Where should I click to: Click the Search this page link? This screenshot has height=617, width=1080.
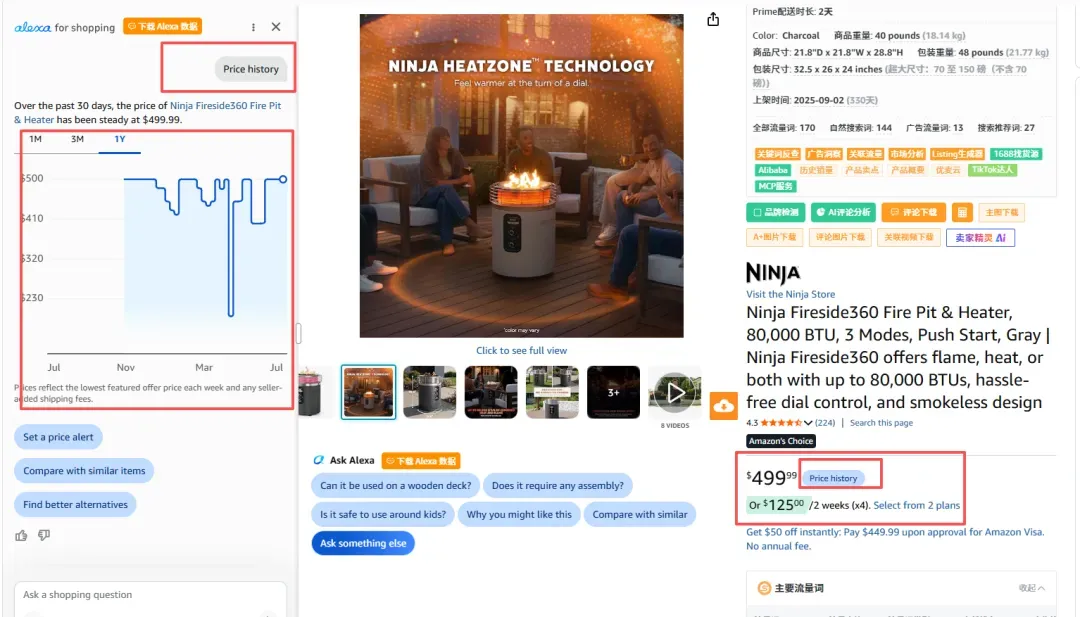[x=881, y=423]
